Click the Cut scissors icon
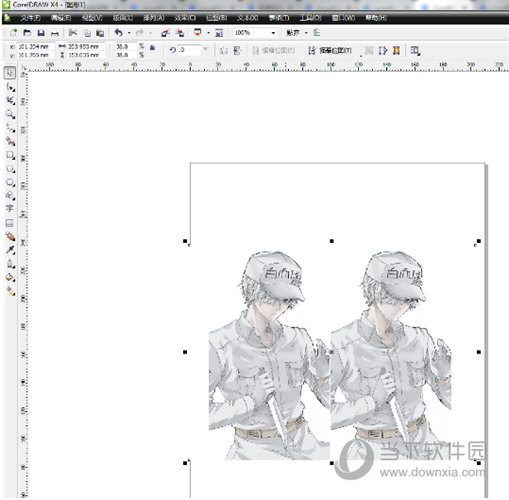 pyautogui.click(x=73, y=33)
